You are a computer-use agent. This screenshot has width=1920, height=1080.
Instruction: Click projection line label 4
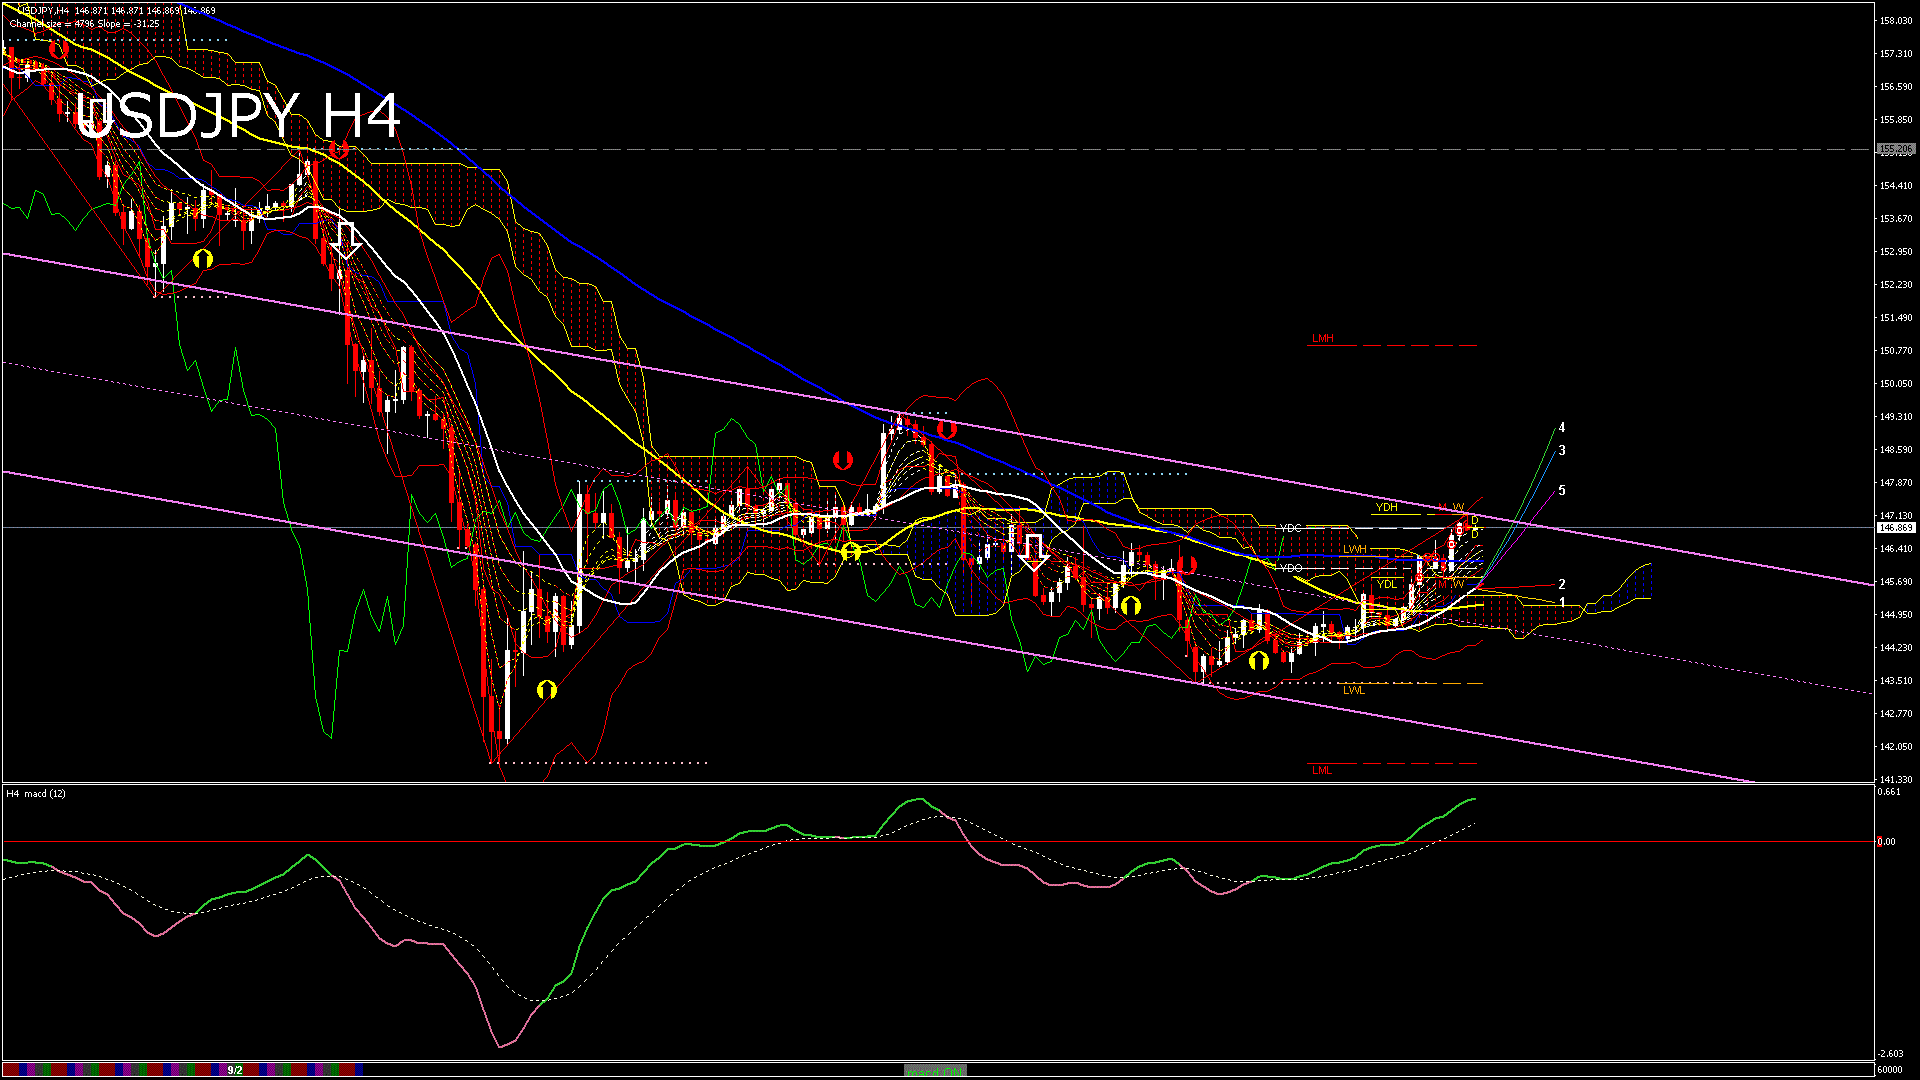coord(1562,428)
